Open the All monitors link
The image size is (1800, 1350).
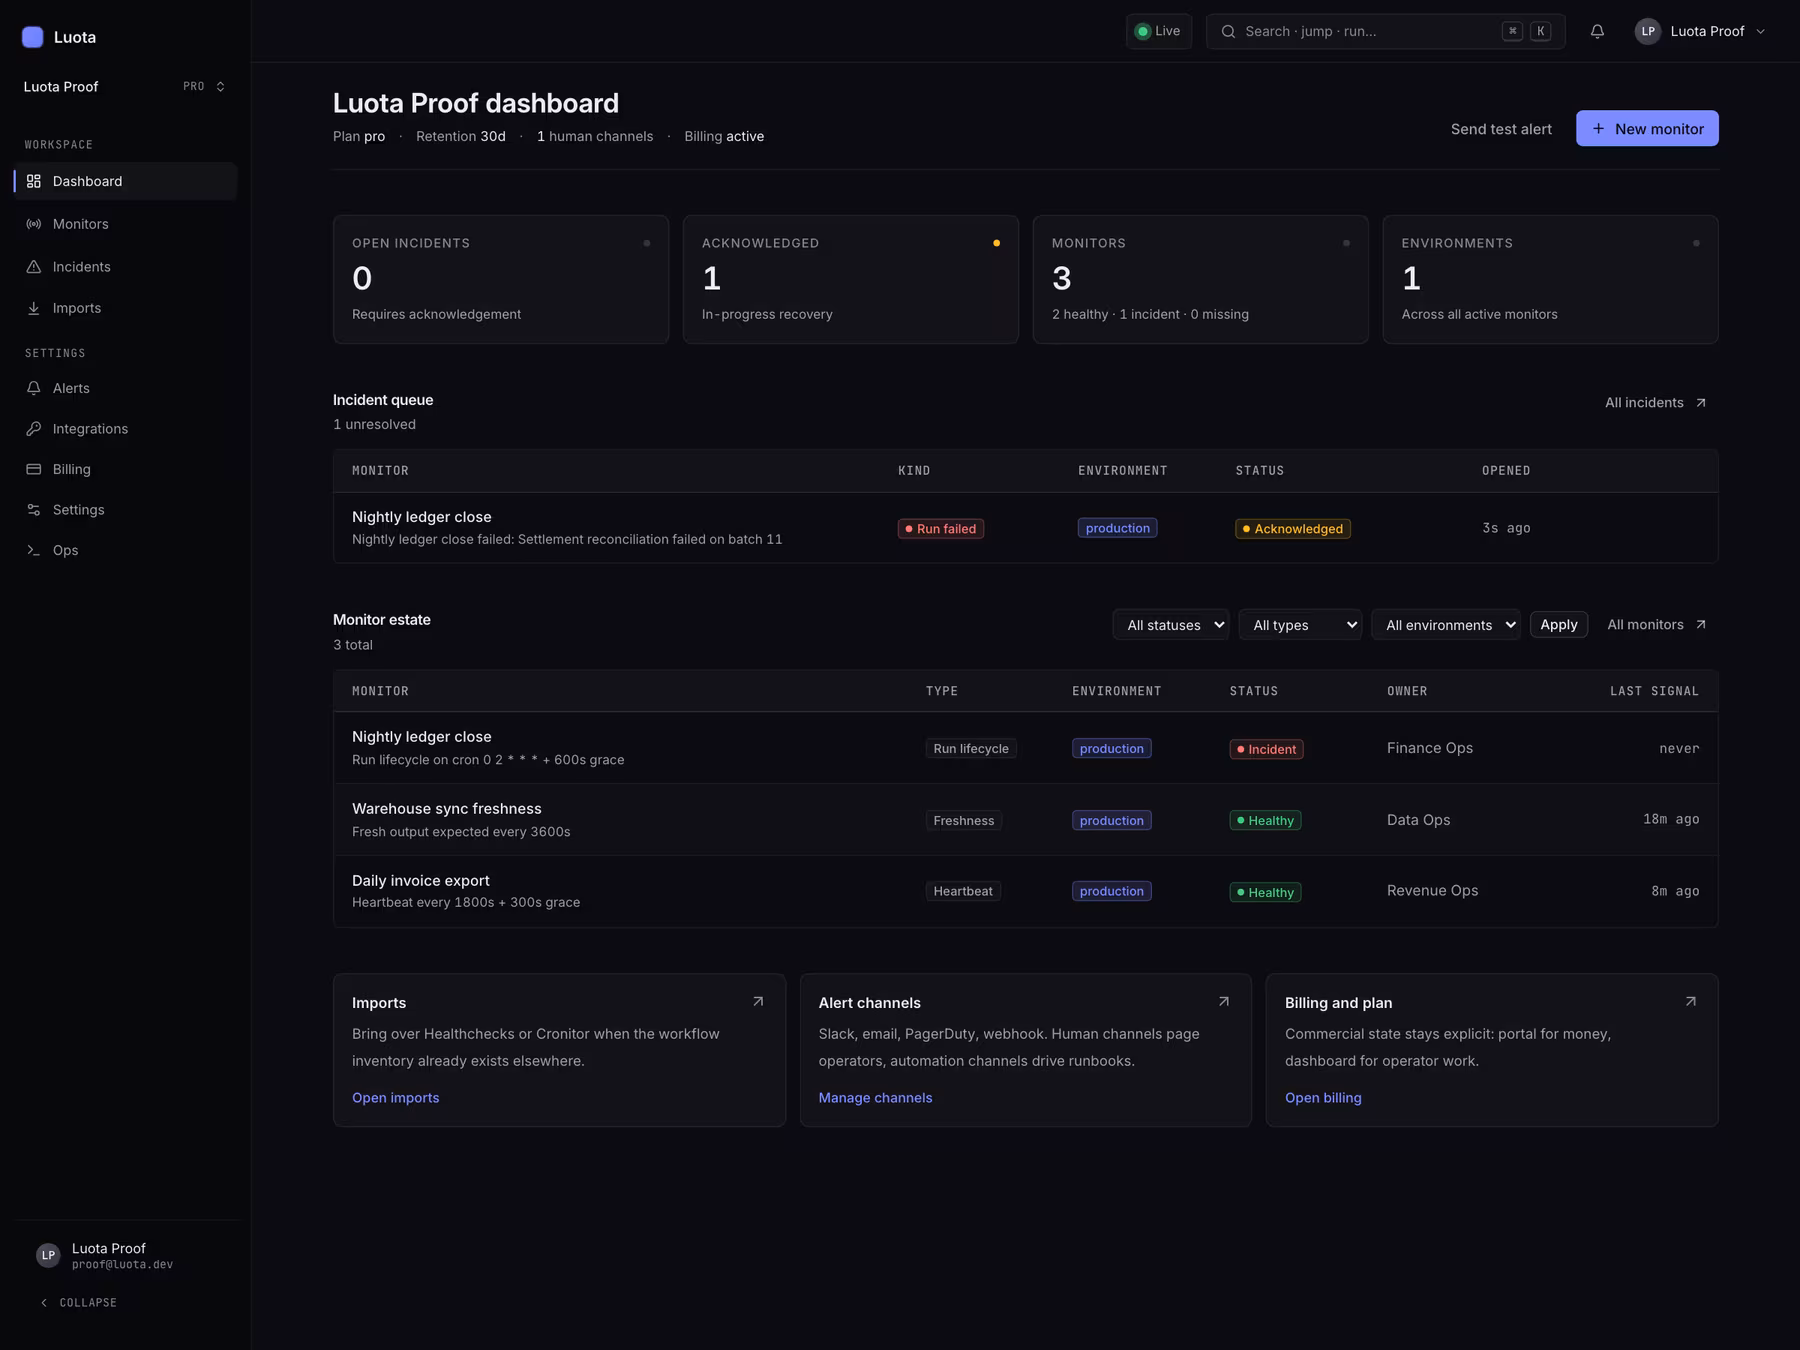[1656, 625]
